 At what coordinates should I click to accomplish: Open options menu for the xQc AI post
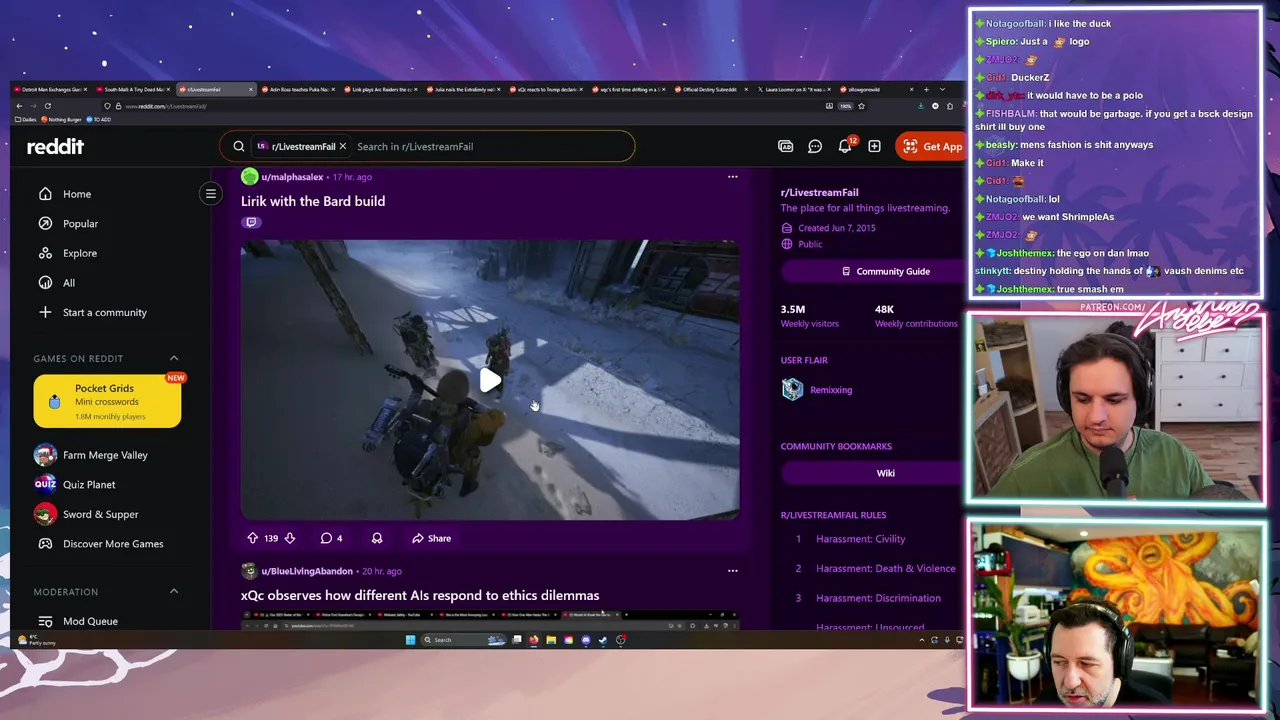(733, 571)
